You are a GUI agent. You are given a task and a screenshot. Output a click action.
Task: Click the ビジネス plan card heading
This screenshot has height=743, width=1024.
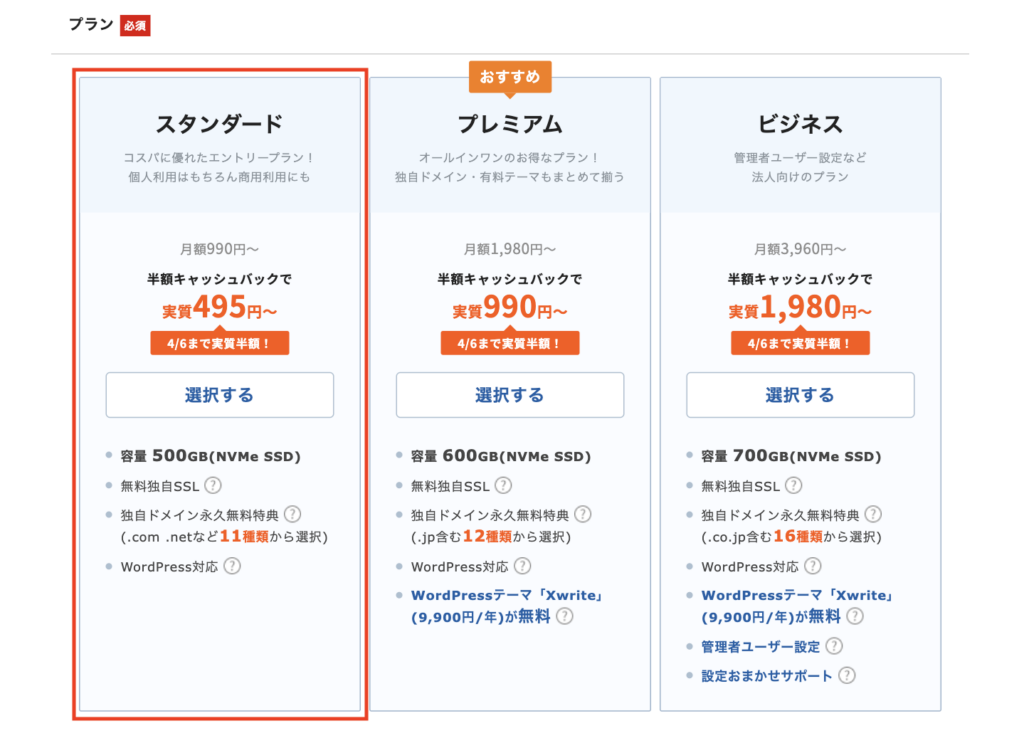tap(800, 124)
